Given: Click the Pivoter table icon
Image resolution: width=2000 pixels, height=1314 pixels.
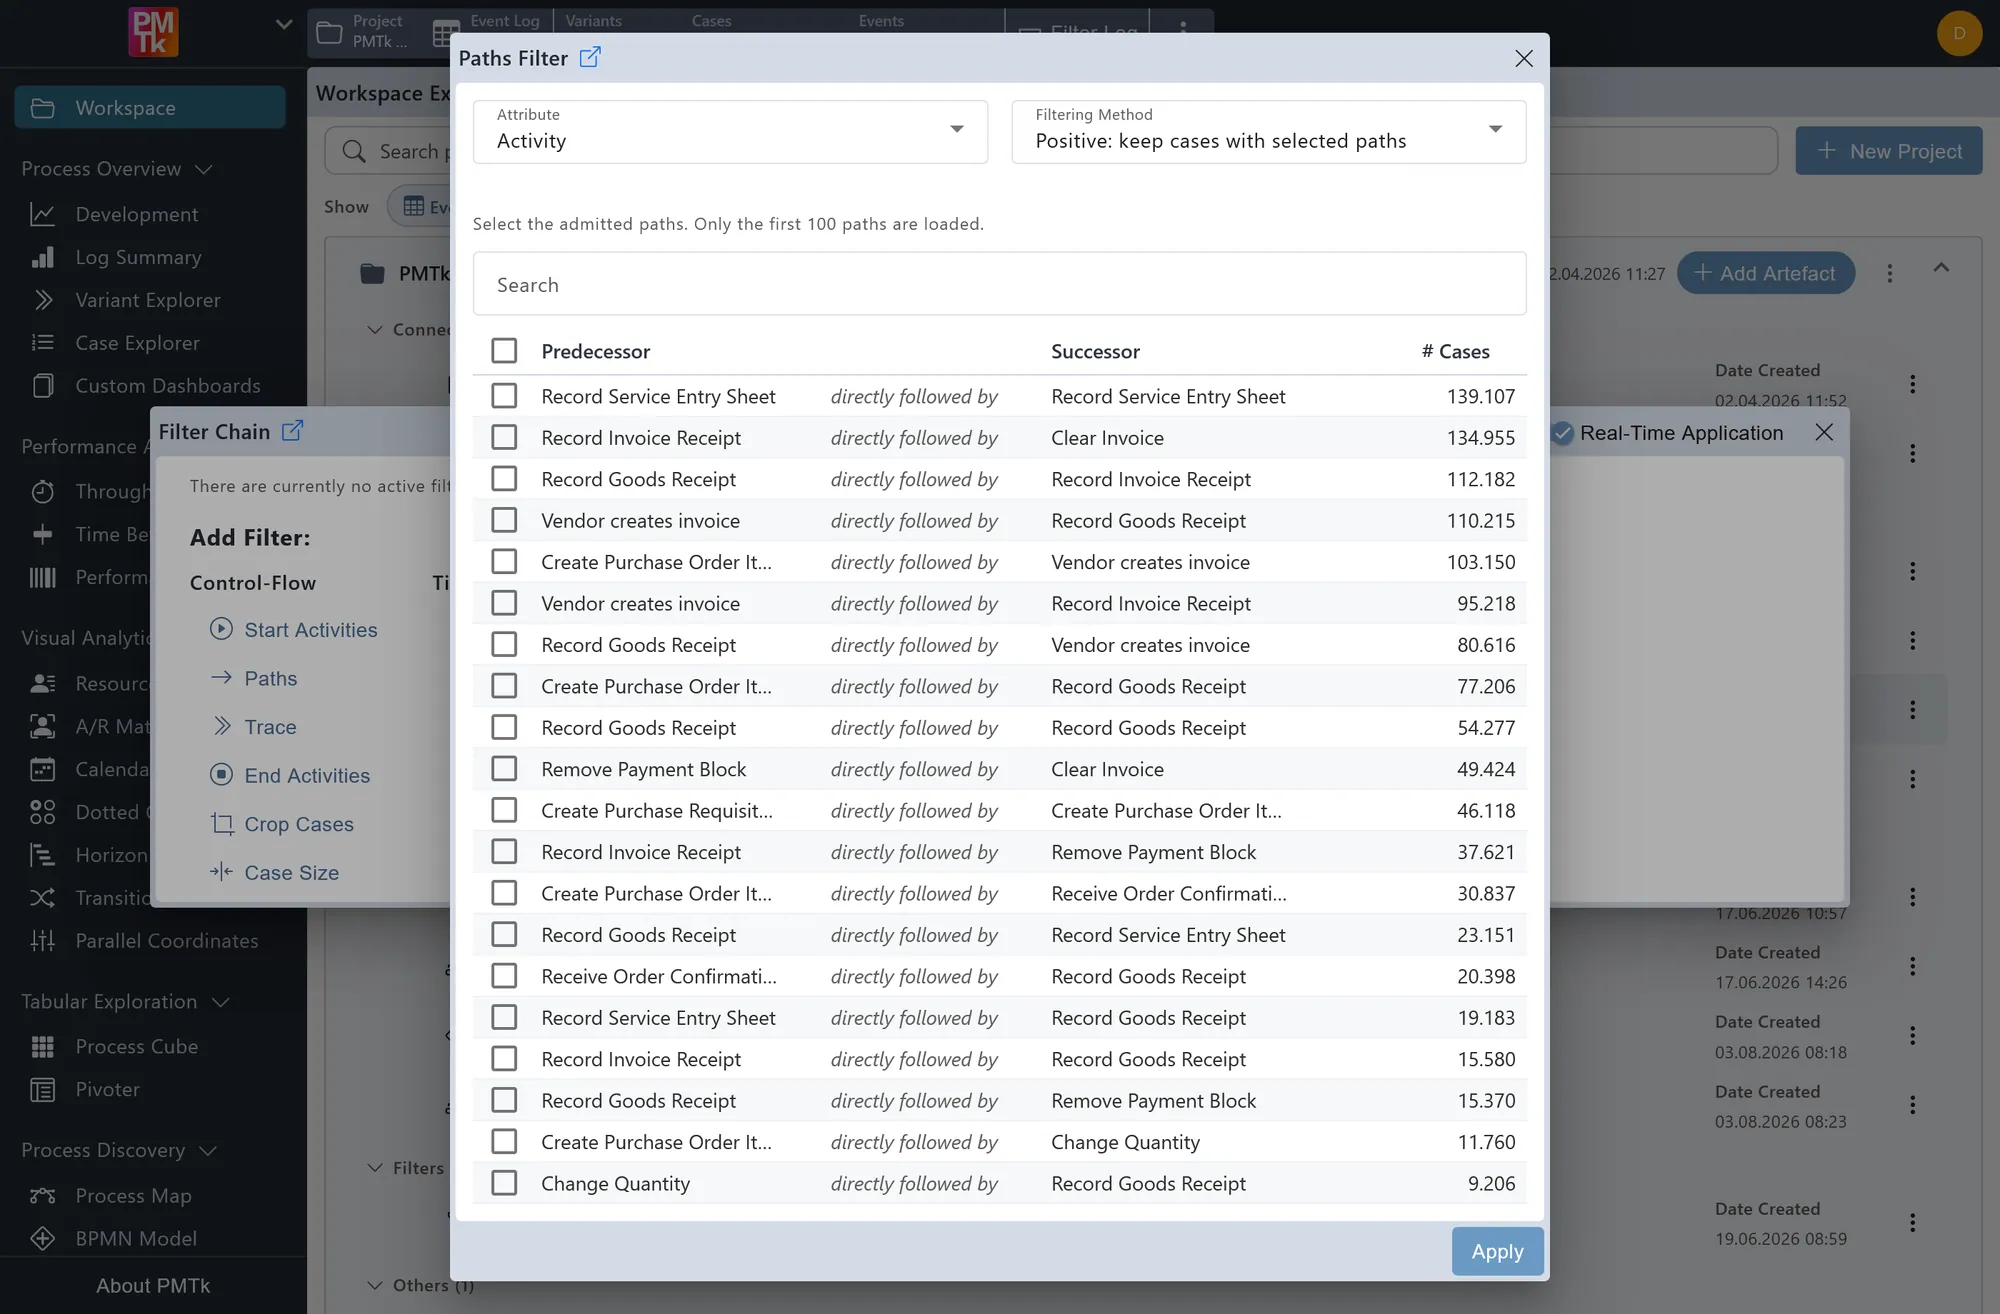Looking at the screenshot, I should pos(42,1090).
